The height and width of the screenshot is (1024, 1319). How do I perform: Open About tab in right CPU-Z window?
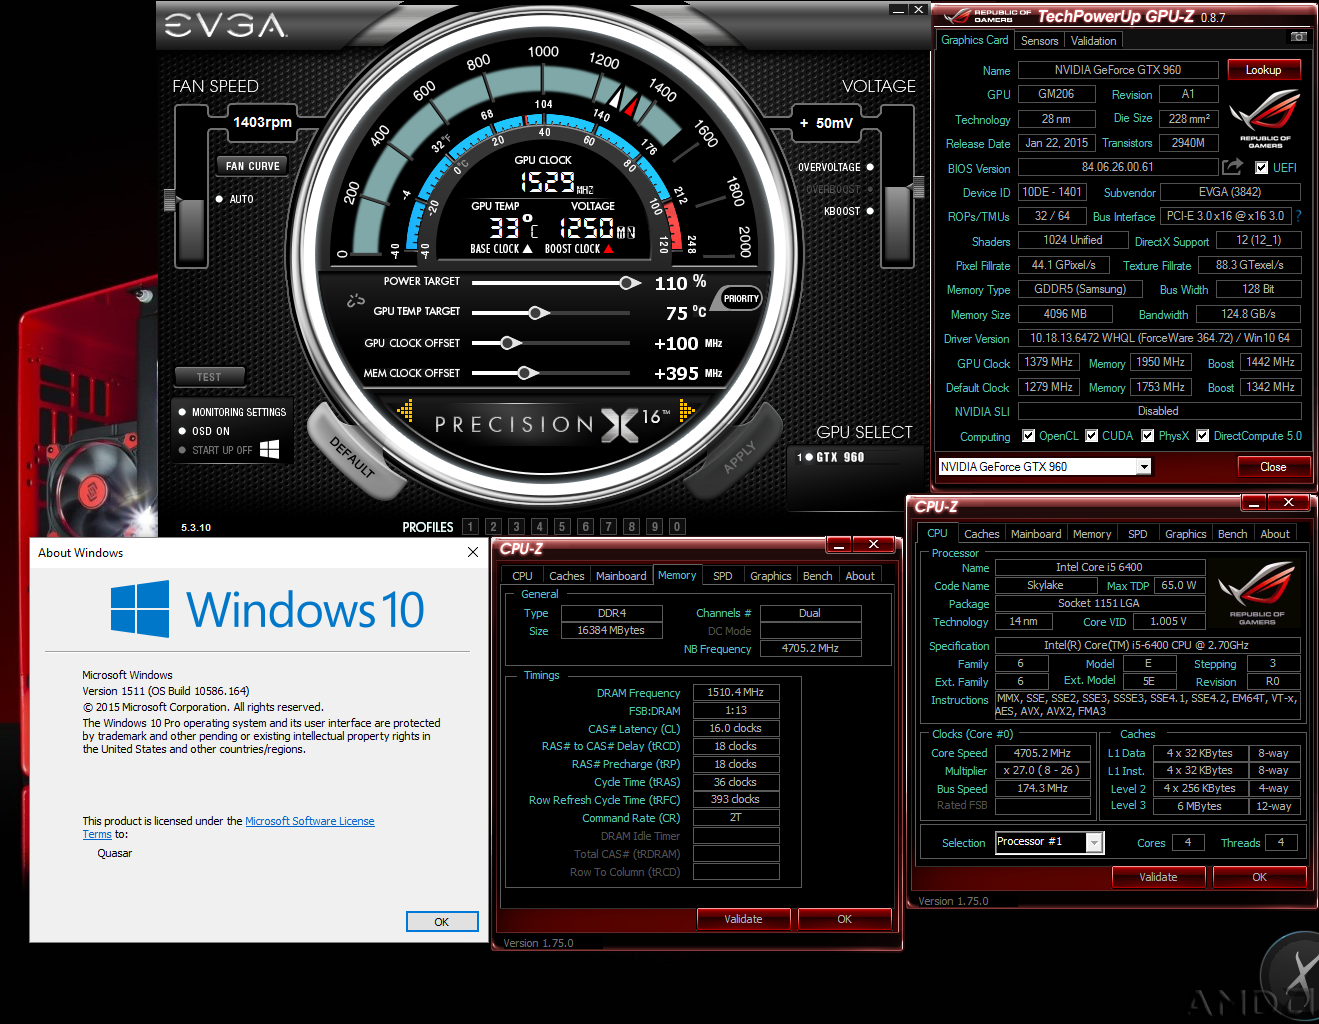[x=1274, y=534]
